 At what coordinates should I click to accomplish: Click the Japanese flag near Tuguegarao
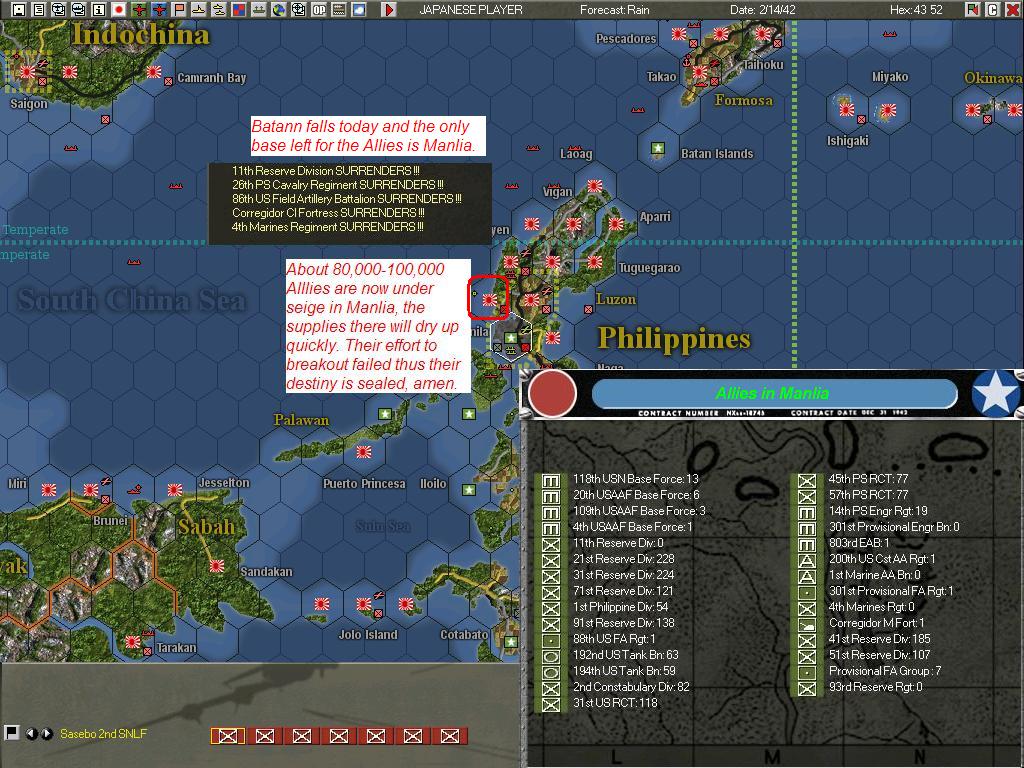pos(594,262)
